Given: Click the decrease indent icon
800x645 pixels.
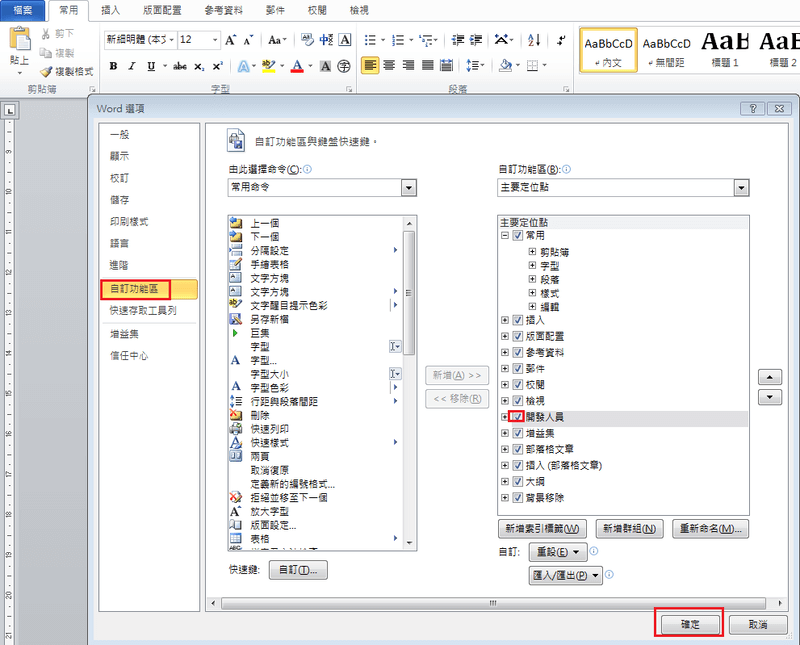Looking at the screenshot, I should pyautogui.click(x=458, y=40).
